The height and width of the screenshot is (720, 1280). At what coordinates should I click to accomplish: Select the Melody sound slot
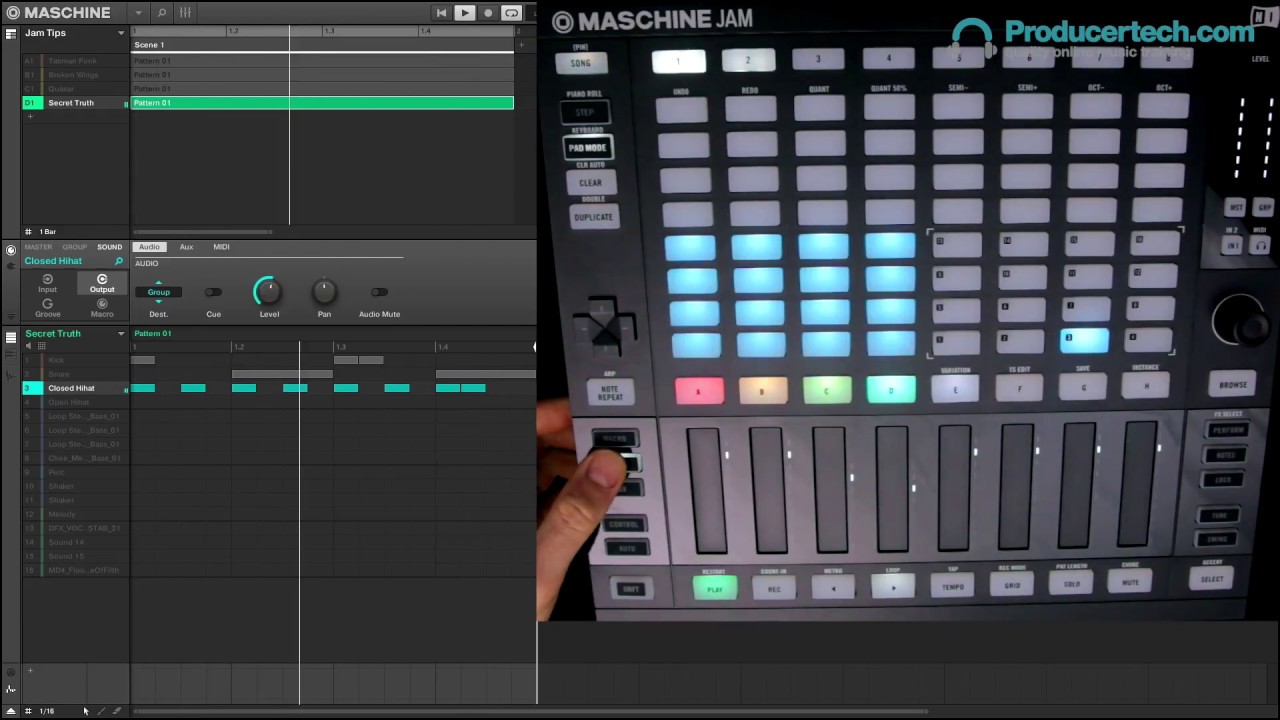point(76,514)
